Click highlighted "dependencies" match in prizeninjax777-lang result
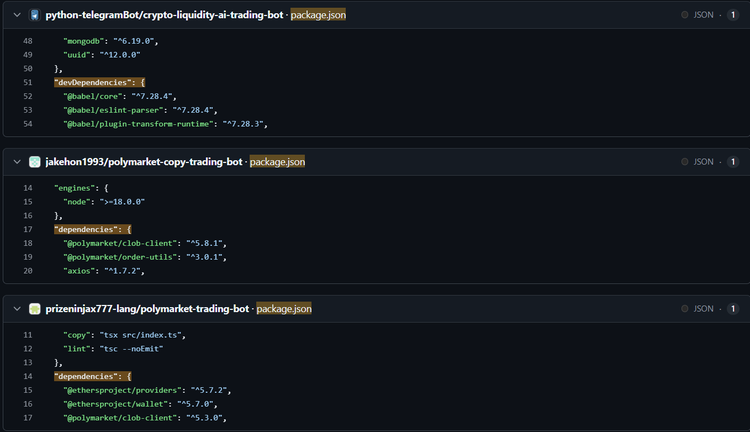The width and height of the screenshot is (750, 432). (93, 376)
